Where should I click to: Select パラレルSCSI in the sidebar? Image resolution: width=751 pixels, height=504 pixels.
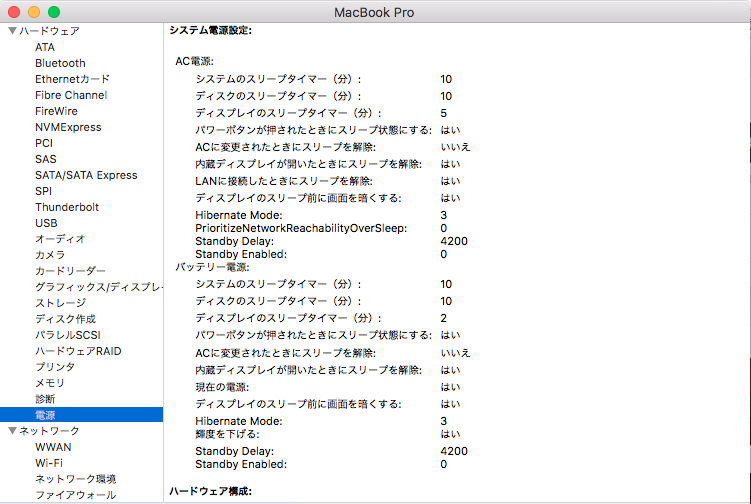(68, 335)
